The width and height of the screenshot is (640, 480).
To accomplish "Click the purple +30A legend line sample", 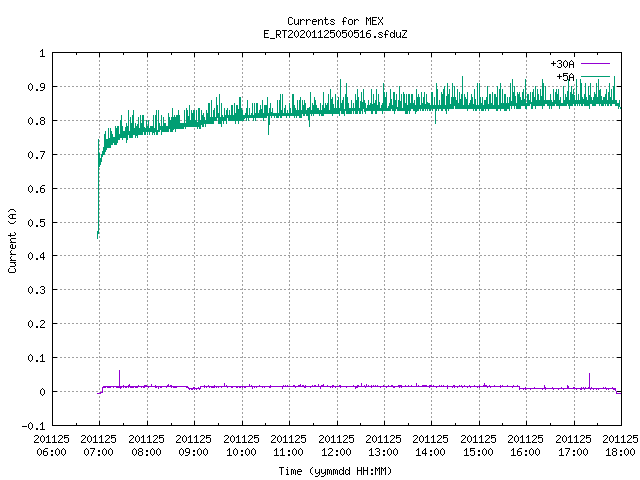I will click(x=595, y=64).
